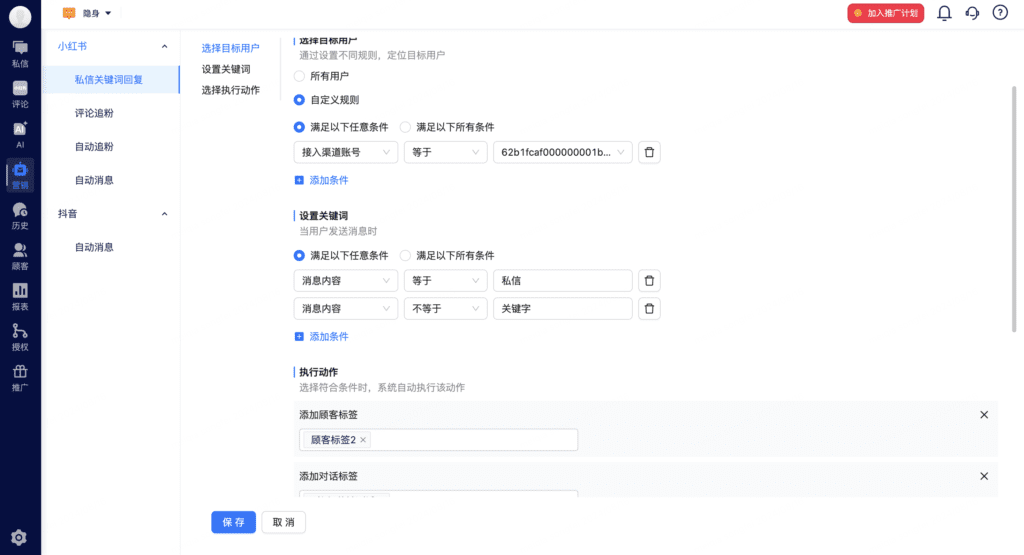Open the customer service headset icon
The image size is (1024, 555).
click(x=972, y=13)
